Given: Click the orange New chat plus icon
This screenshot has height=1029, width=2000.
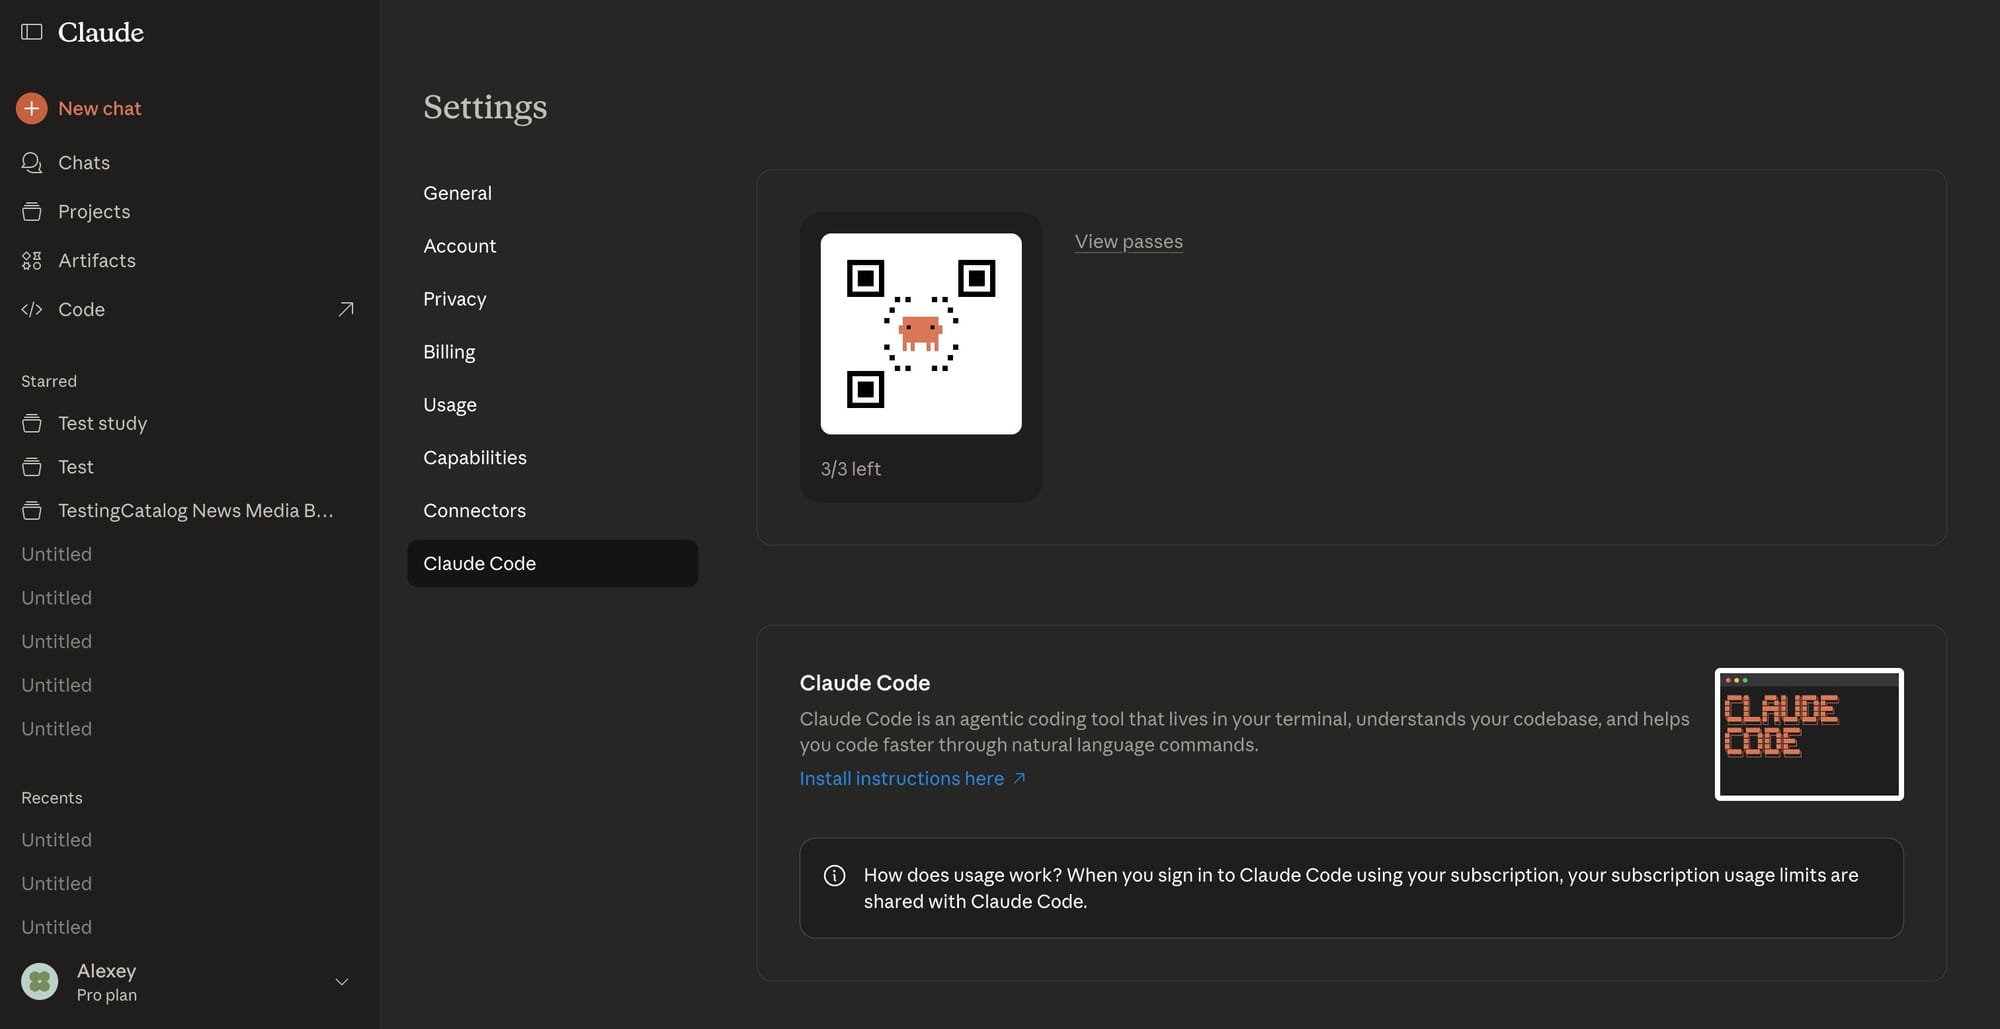Looking at the screenshot, I should [x=32, y=108].
